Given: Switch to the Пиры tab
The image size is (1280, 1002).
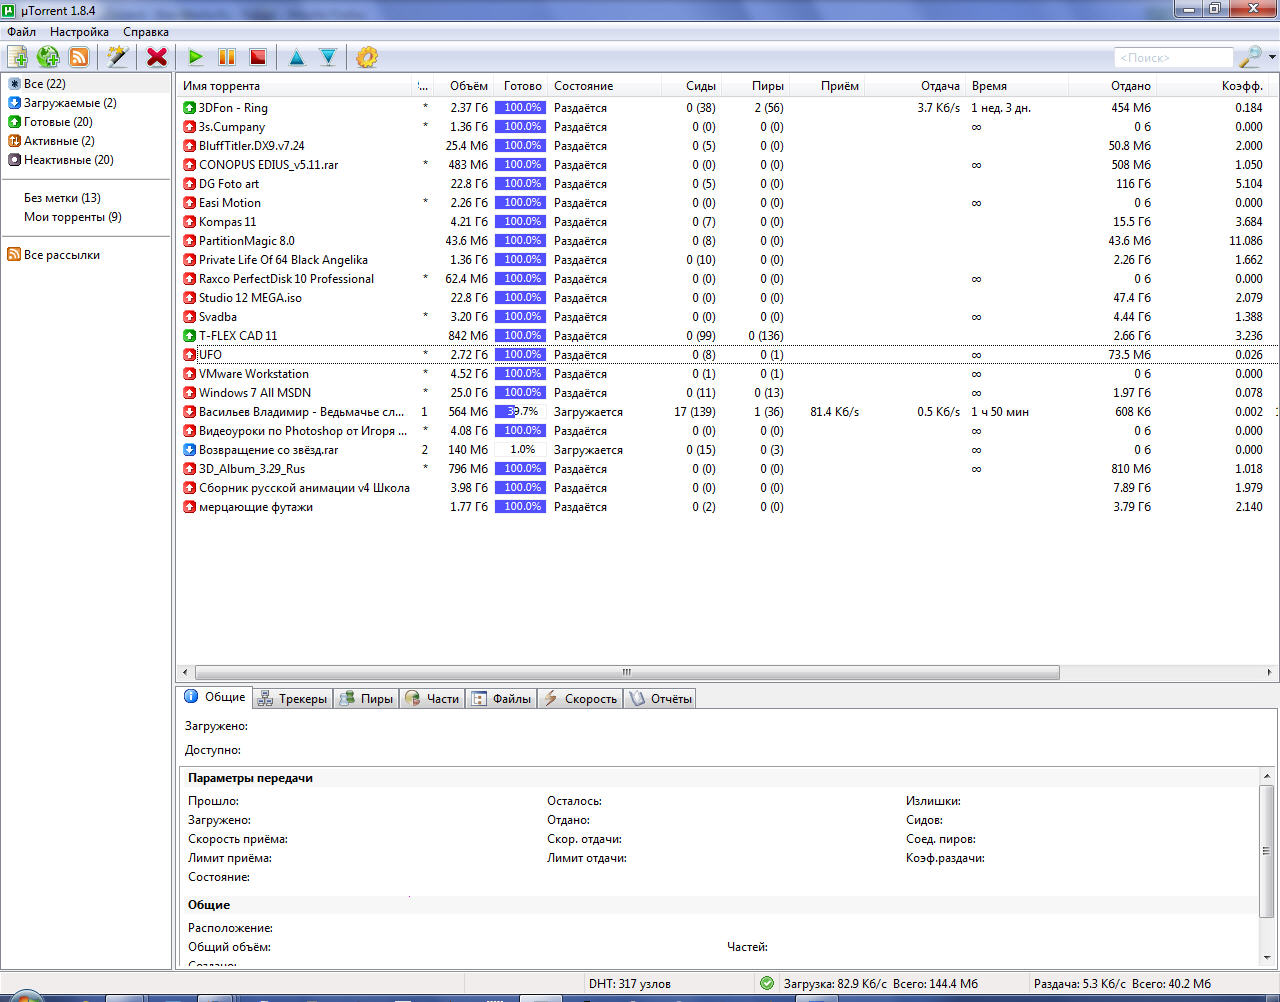Looking at the screenshot, I should 365,699.
